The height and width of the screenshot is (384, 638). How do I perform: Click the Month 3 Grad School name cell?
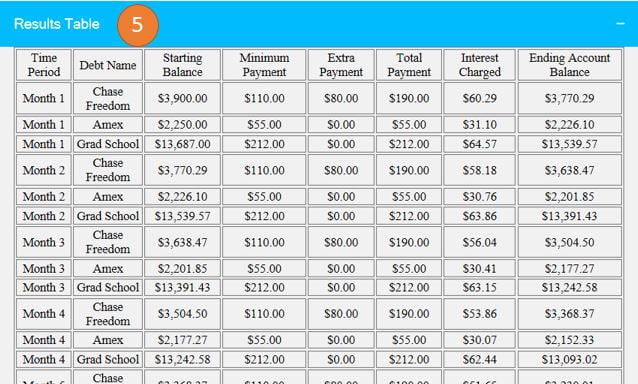click(108, 288)
